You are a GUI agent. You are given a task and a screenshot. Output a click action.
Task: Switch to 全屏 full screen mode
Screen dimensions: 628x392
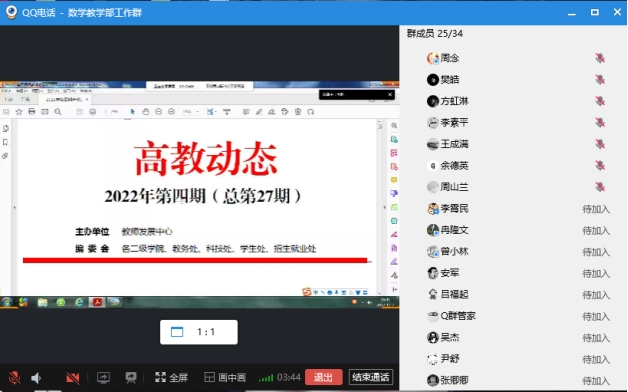click(171, 377)
